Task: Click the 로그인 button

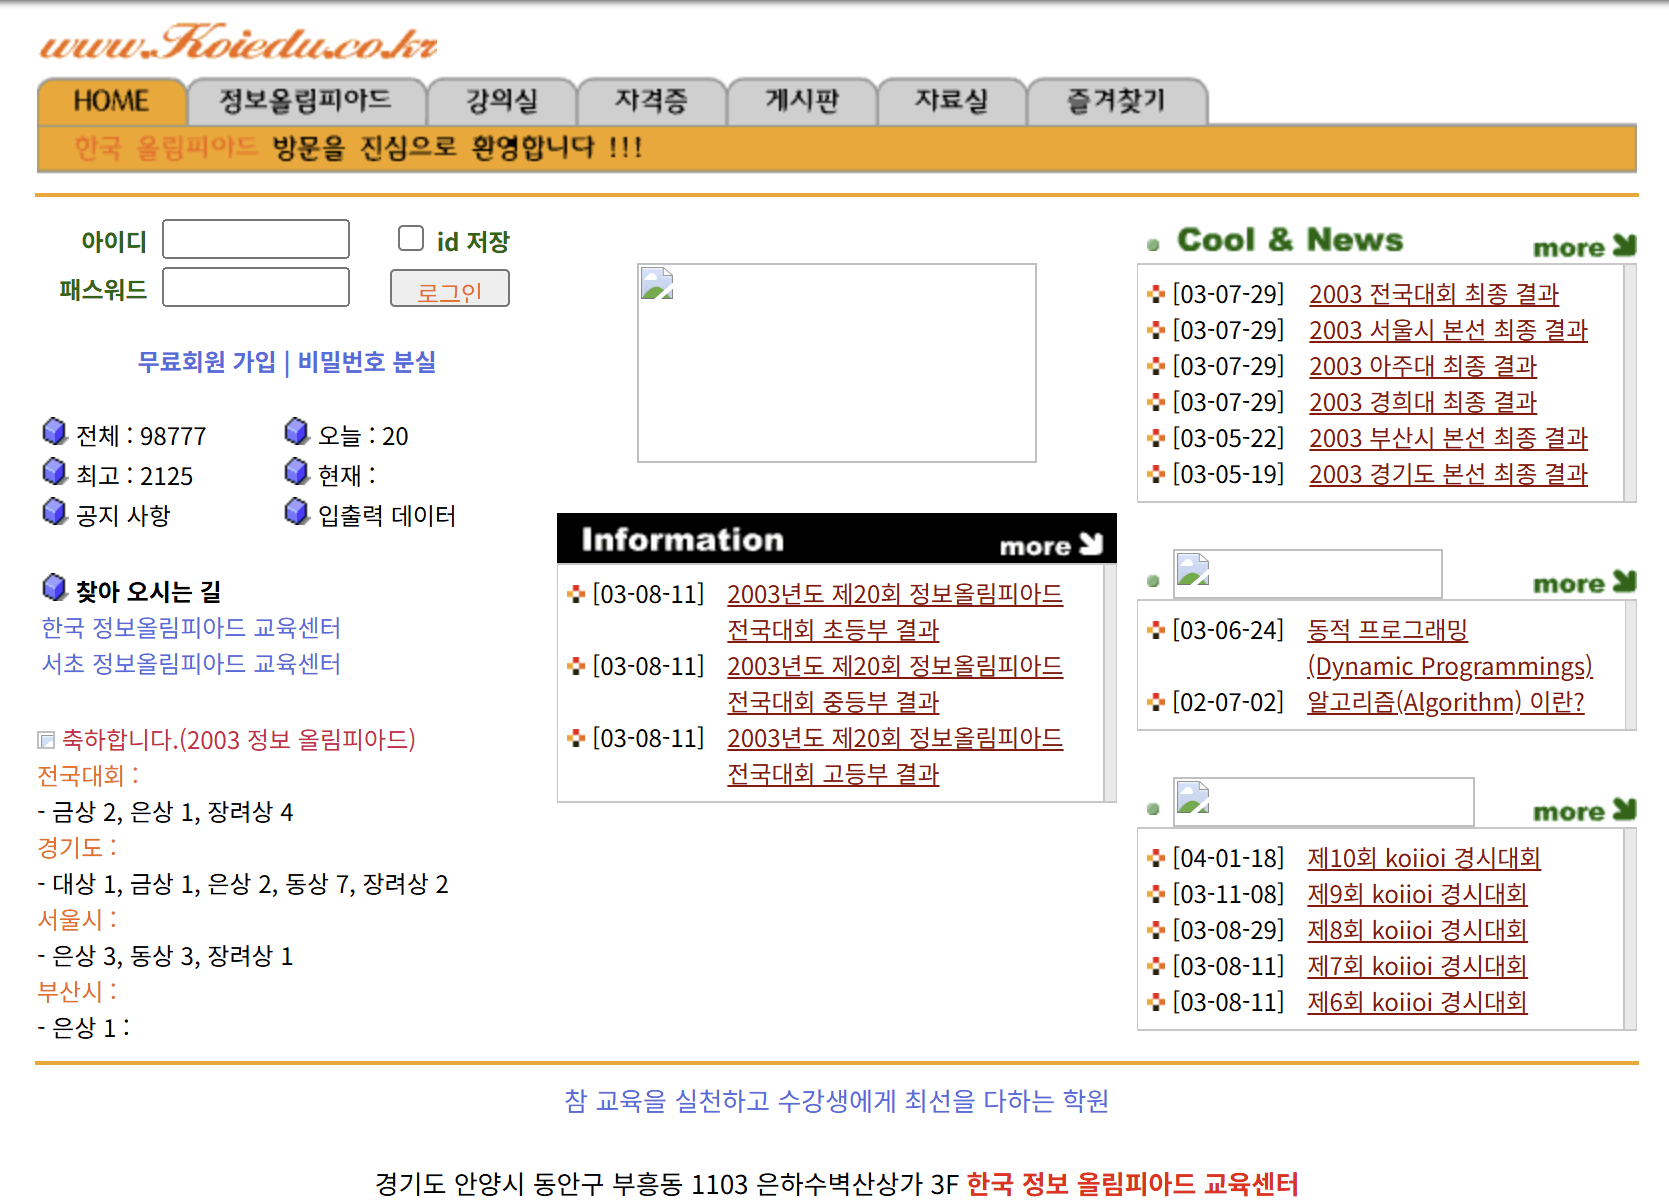Action: tap(450, 289)
